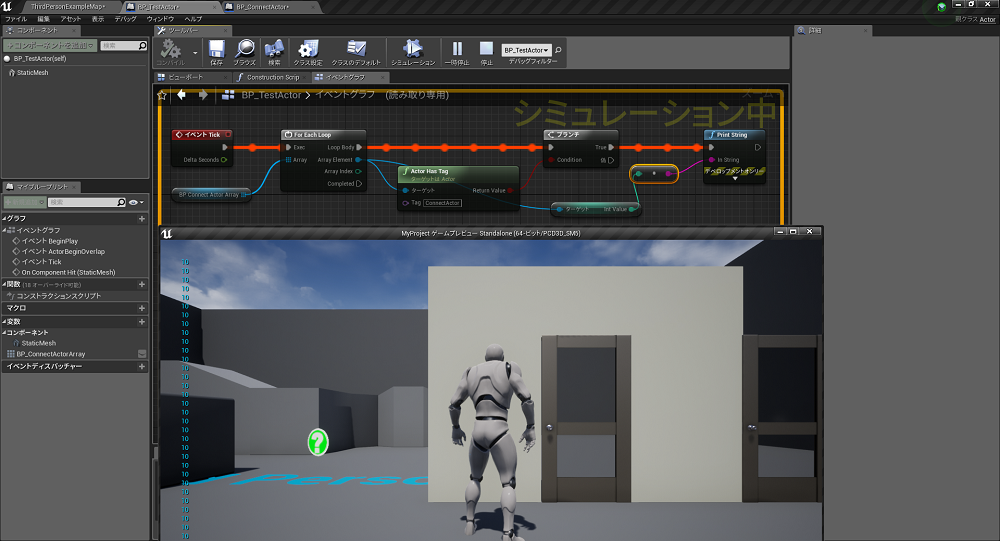
Task: Go forward with the graph navigation arrow
Action: 203,94
